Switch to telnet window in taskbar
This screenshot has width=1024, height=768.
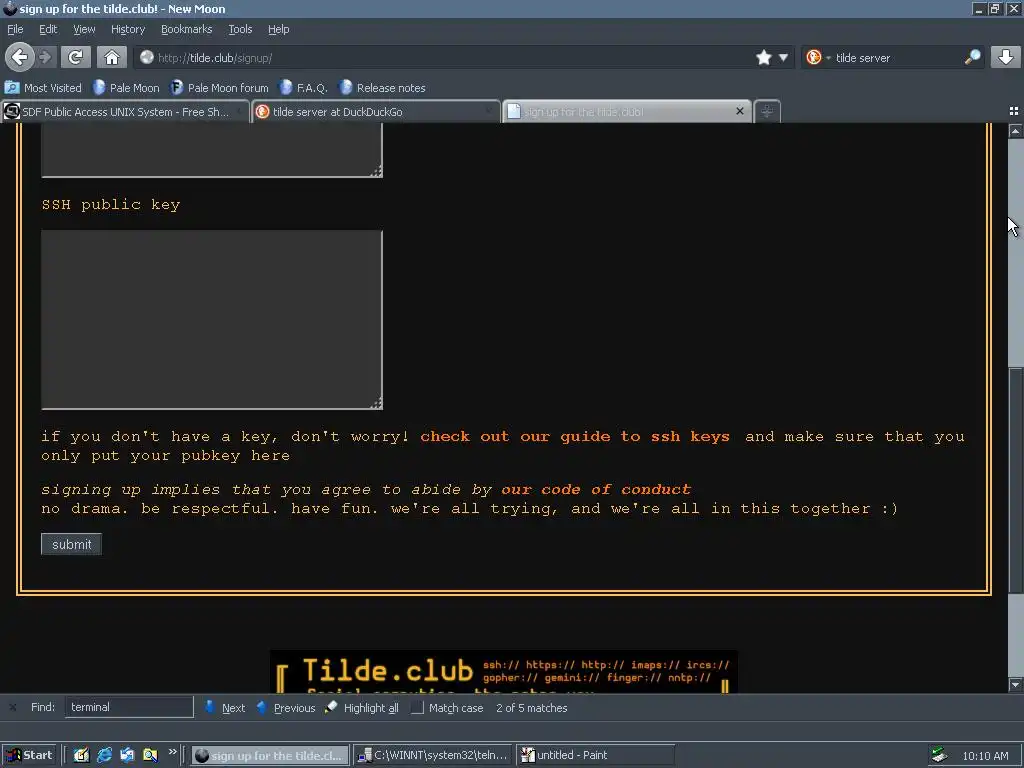tap(433, 755)
